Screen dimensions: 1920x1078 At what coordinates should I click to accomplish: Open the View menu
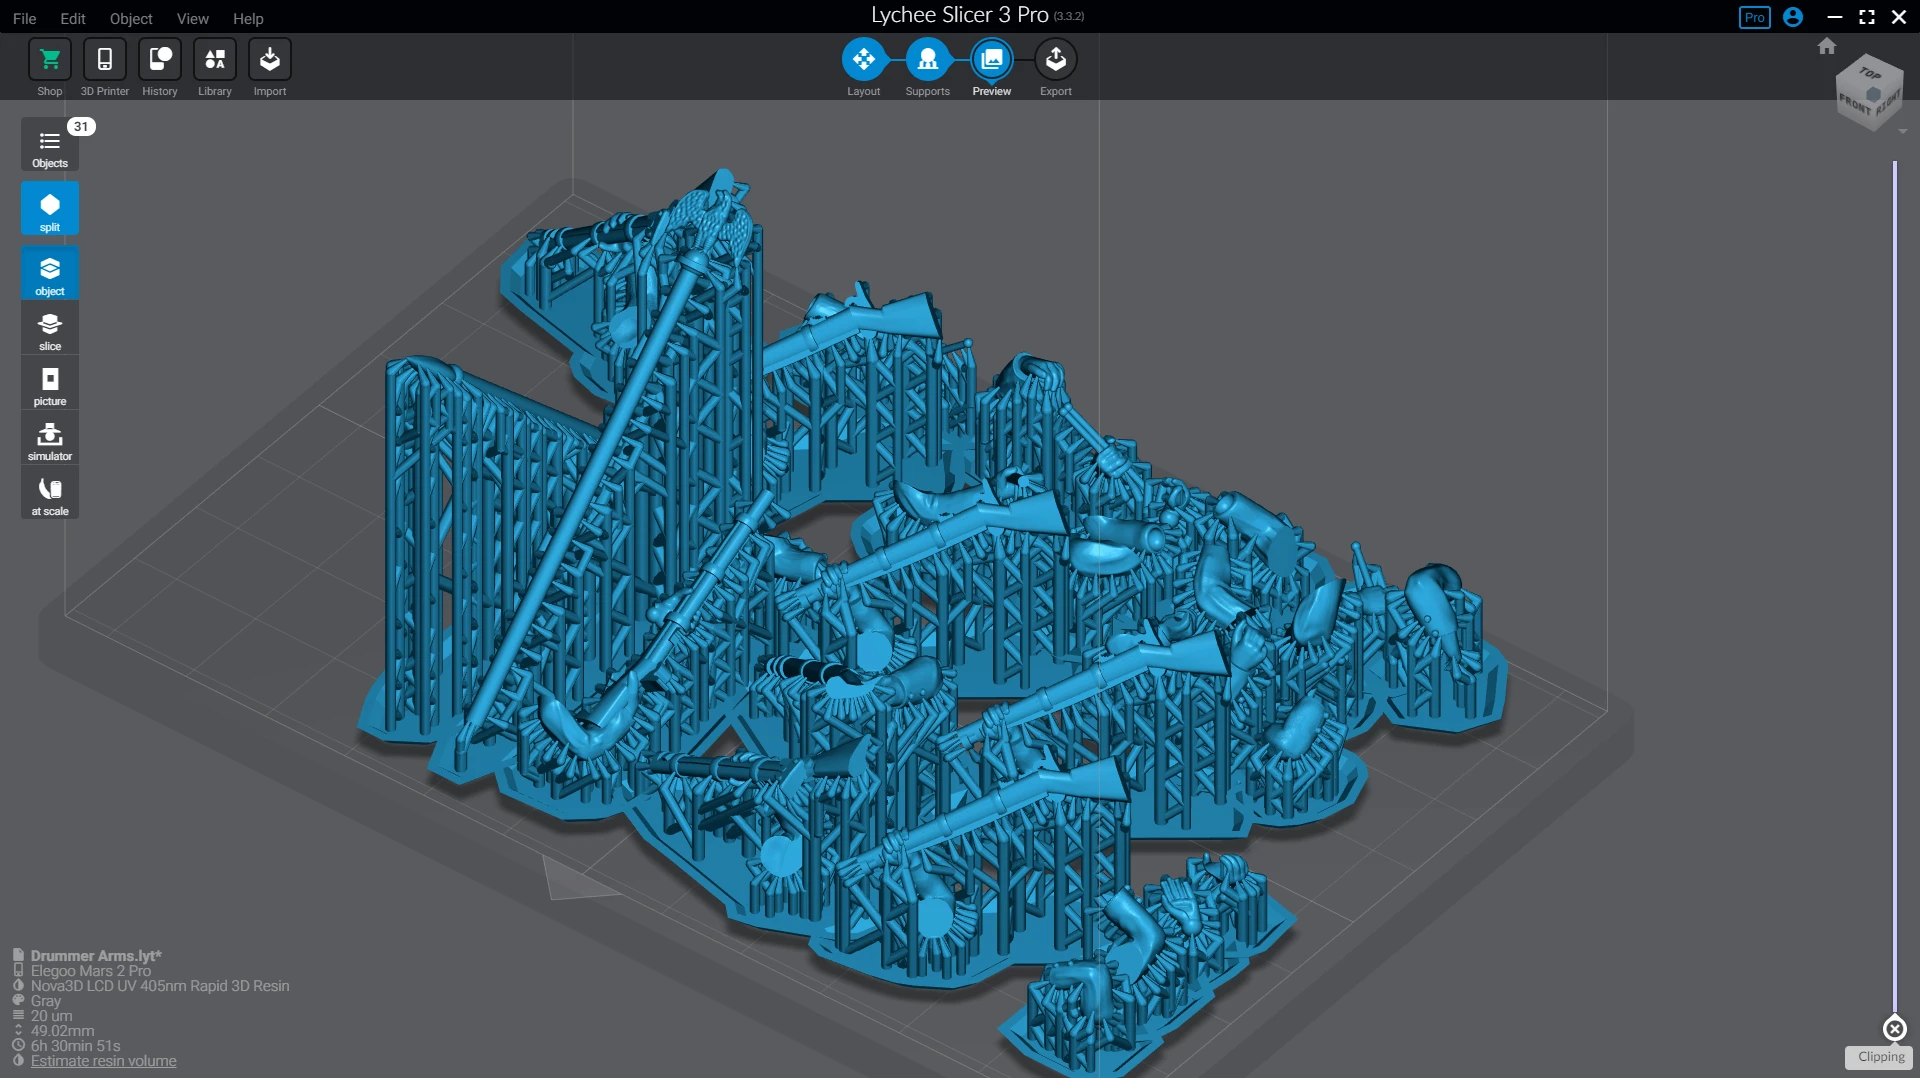click(192, 18)
